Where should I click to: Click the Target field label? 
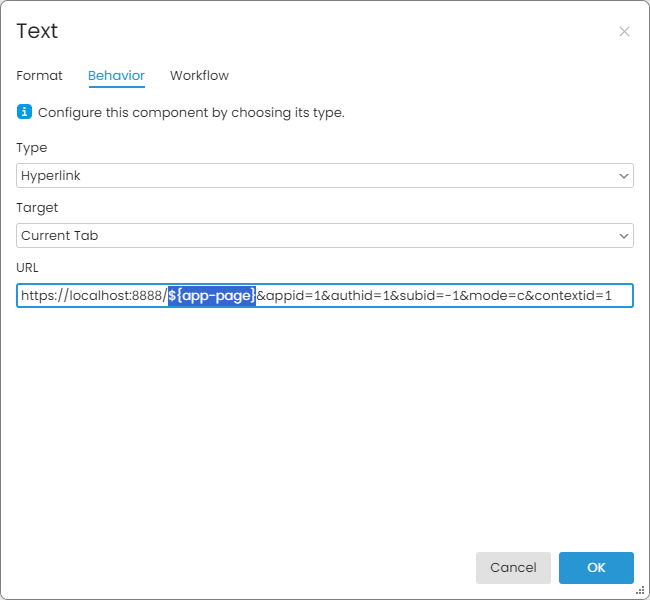37,208
